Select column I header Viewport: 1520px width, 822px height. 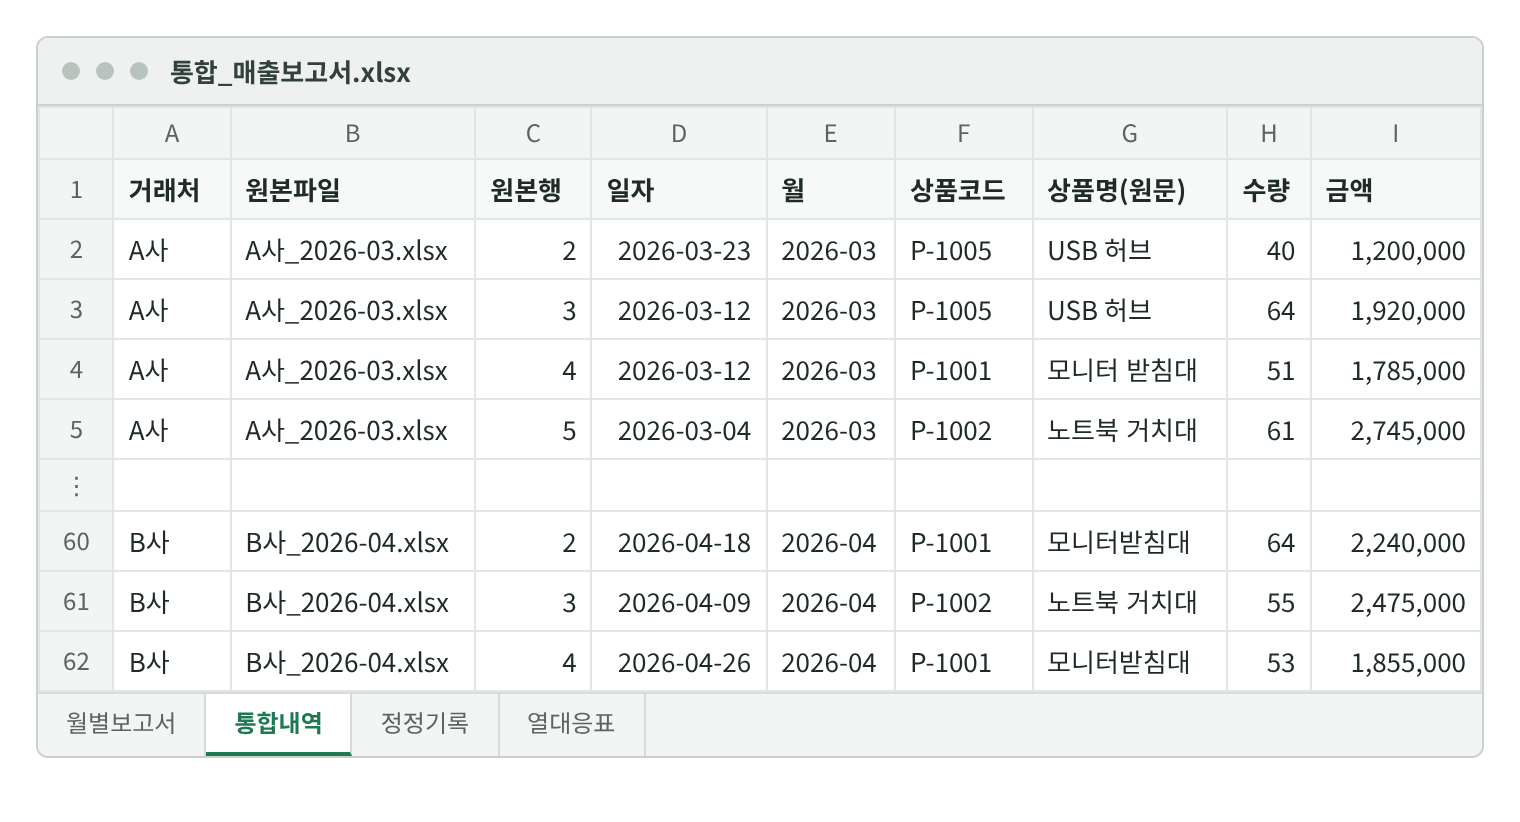click(1396, 134)
